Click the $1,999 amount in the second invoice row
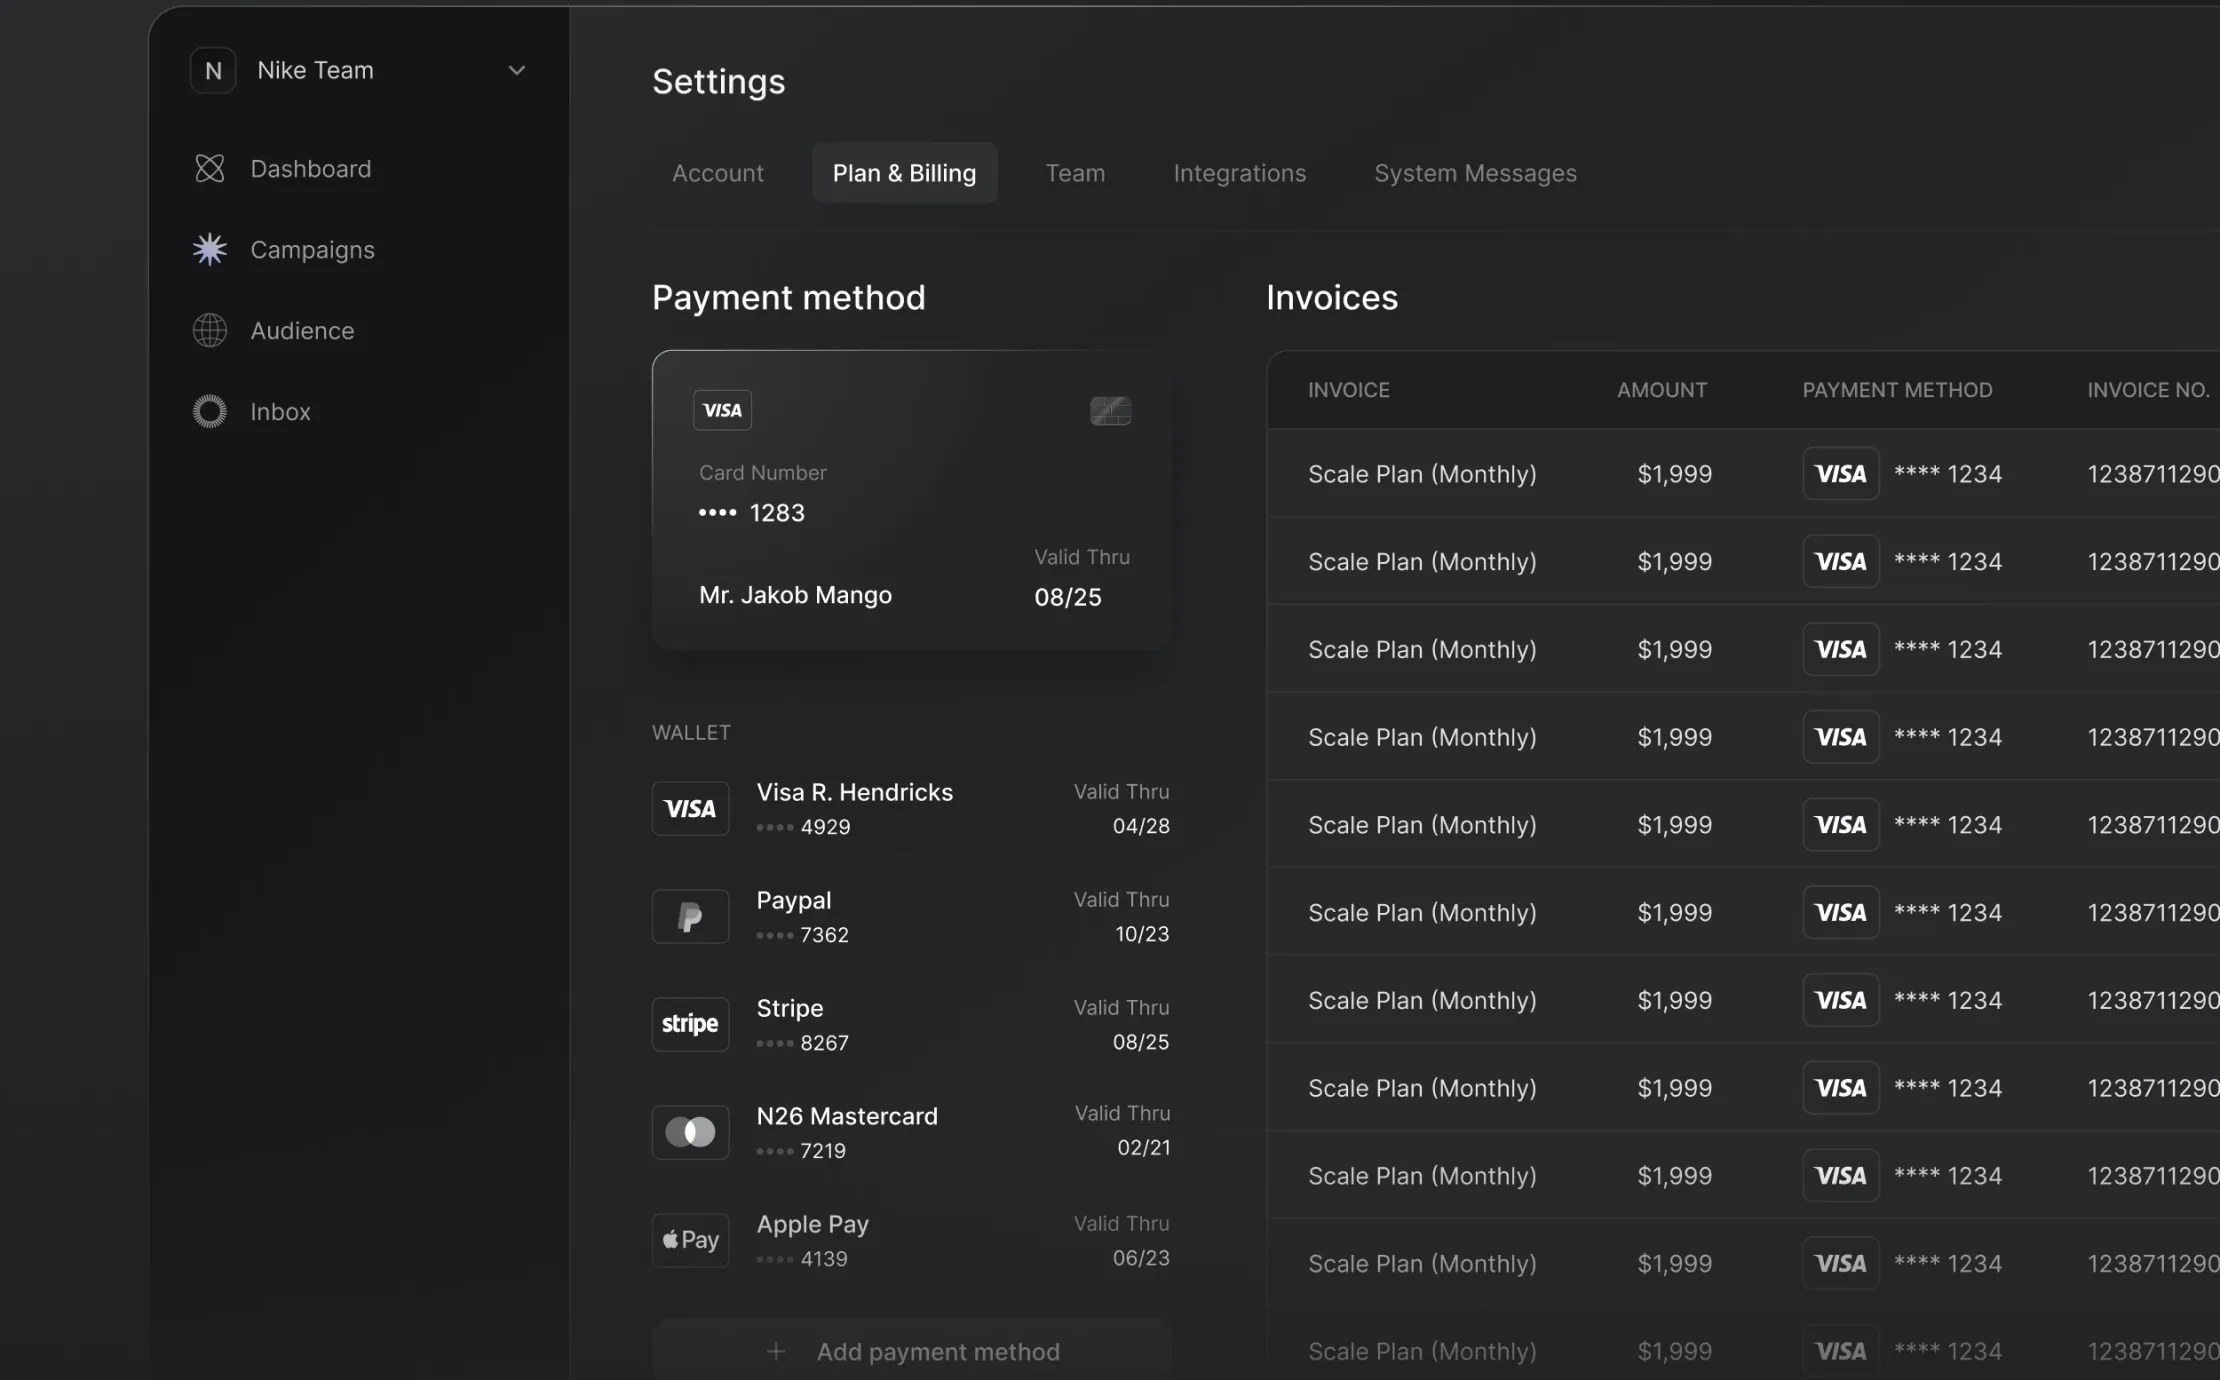 1675,562
